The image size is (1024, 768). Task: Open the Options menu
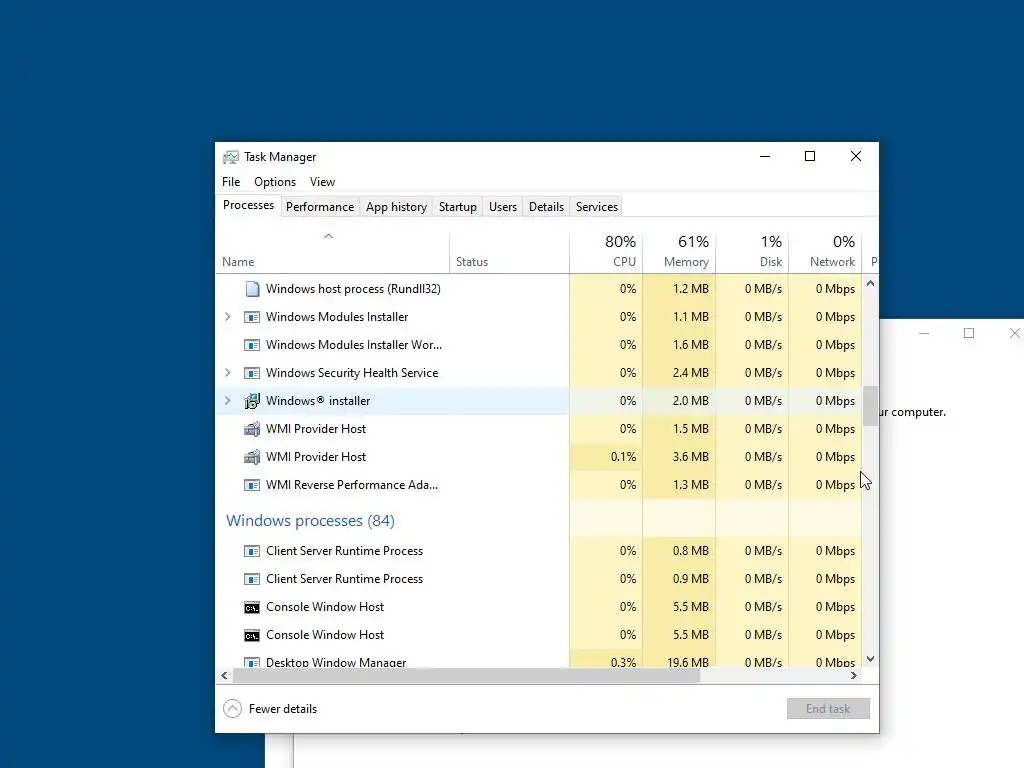(x=275, y=182)
